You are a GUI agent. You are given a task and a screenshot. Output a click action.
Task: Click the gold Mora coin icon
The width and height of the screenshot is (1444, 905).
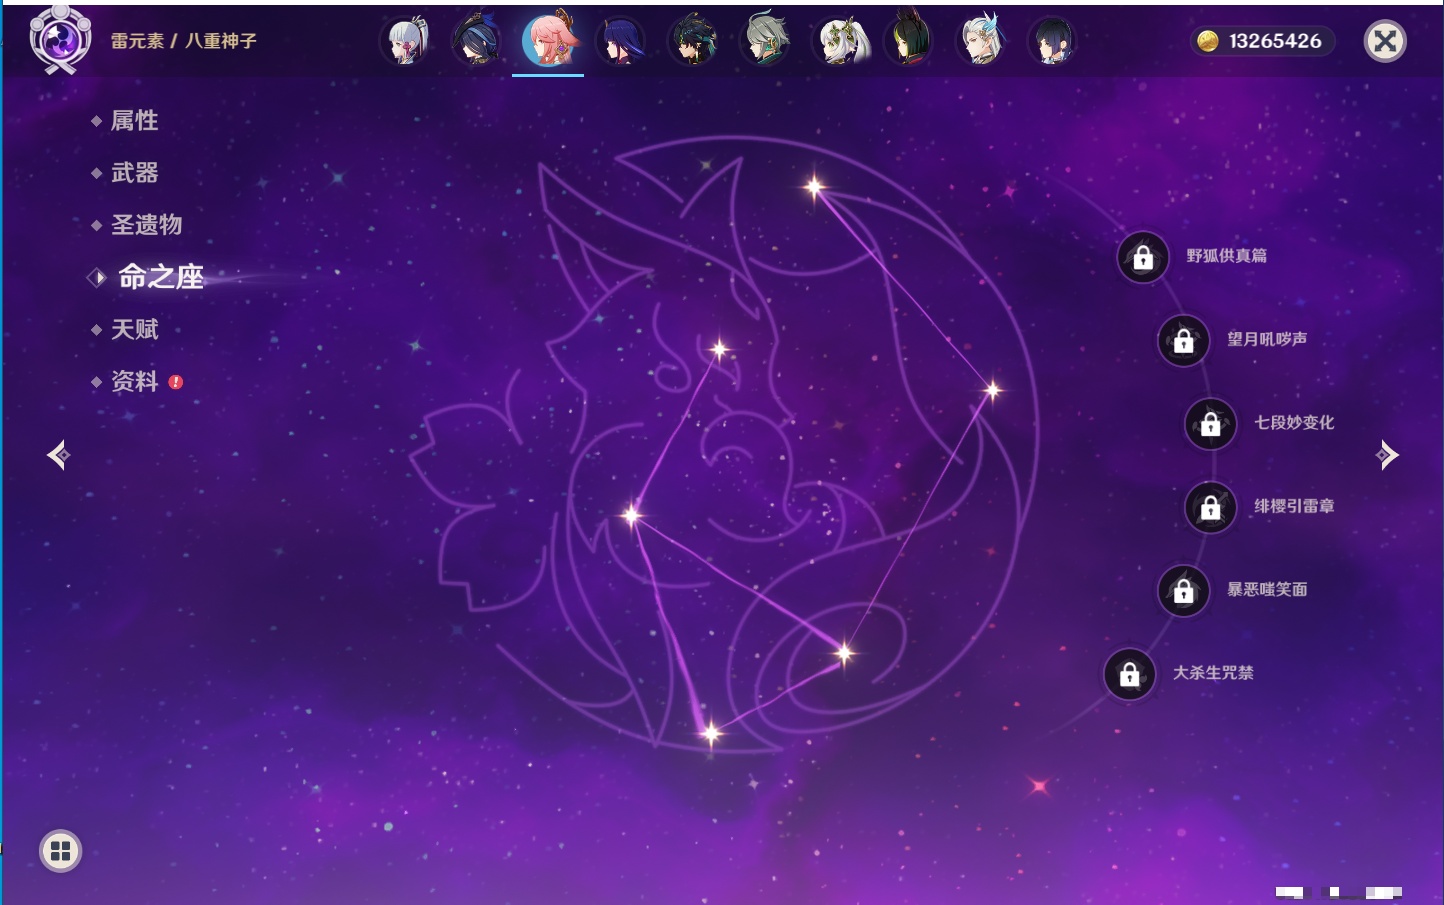(1208, 41)
